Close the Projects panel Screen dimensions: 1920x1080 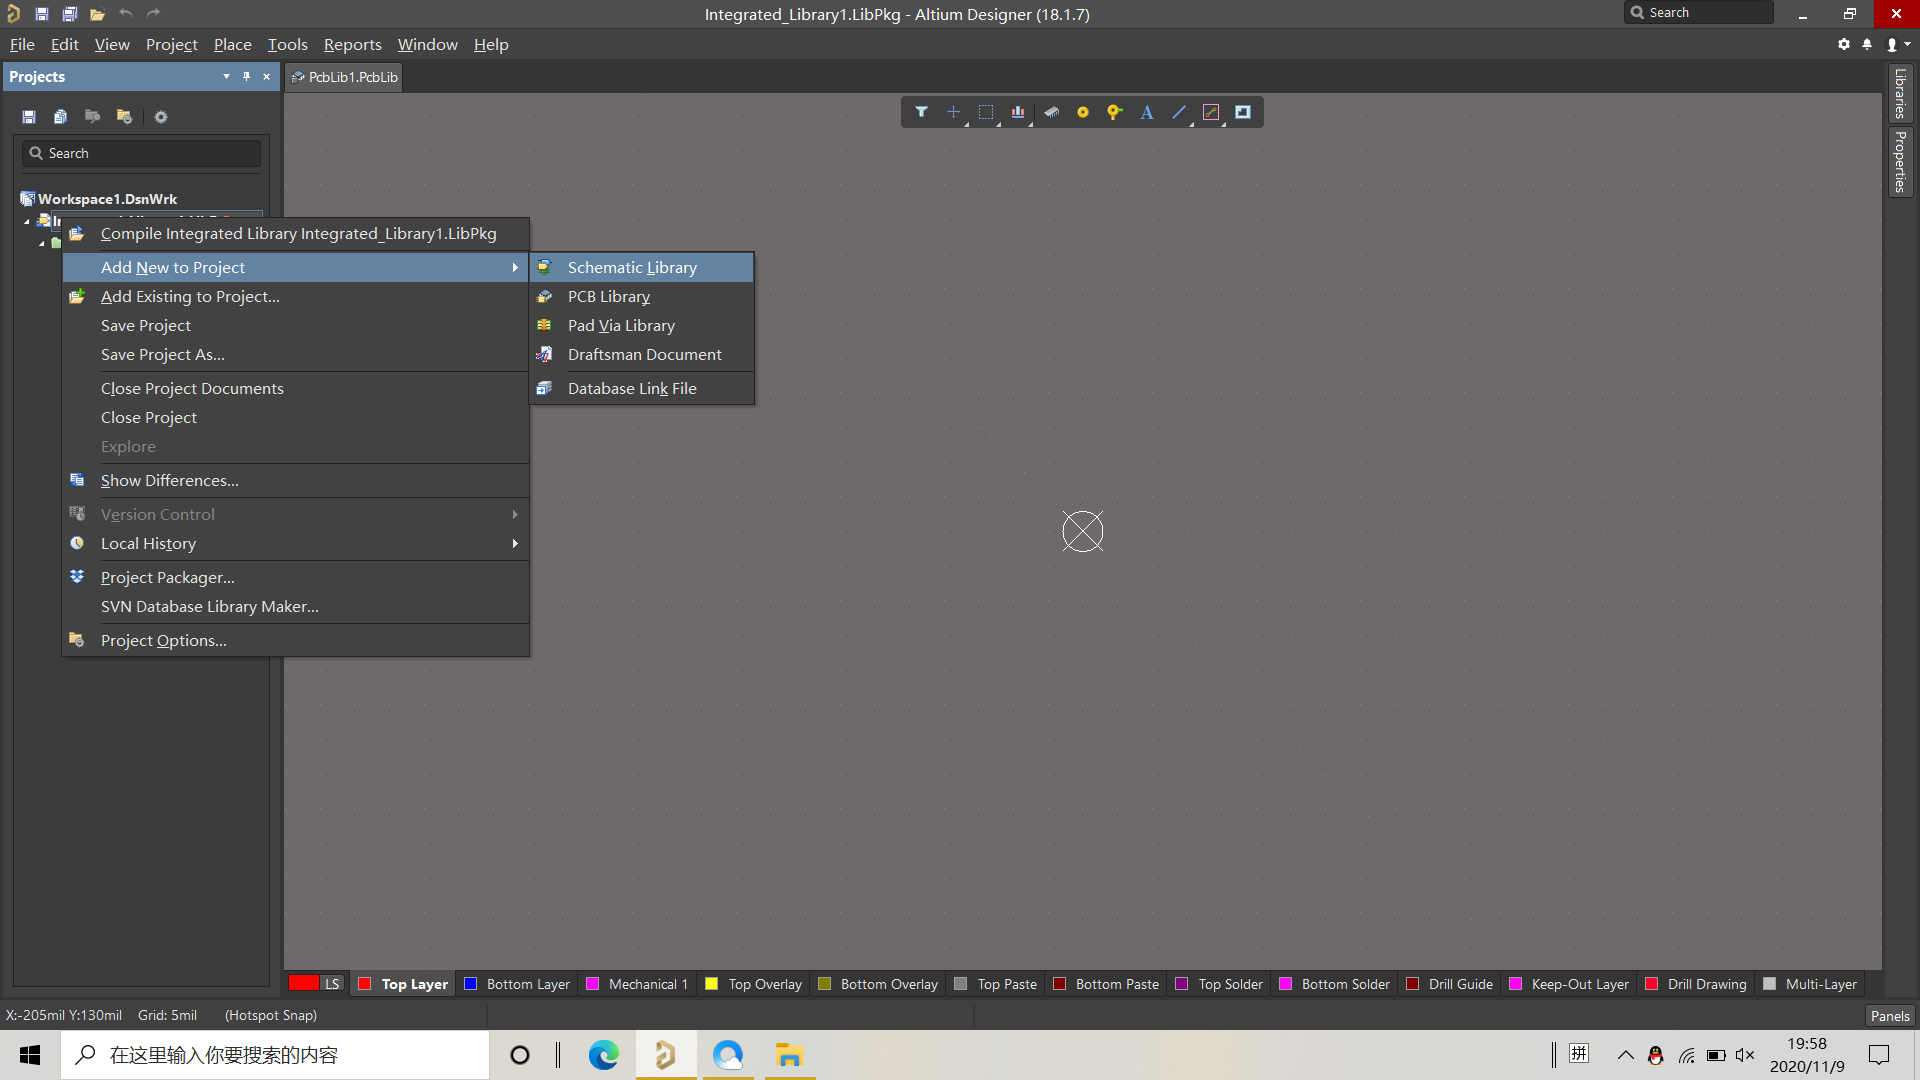tap(266, 76)
